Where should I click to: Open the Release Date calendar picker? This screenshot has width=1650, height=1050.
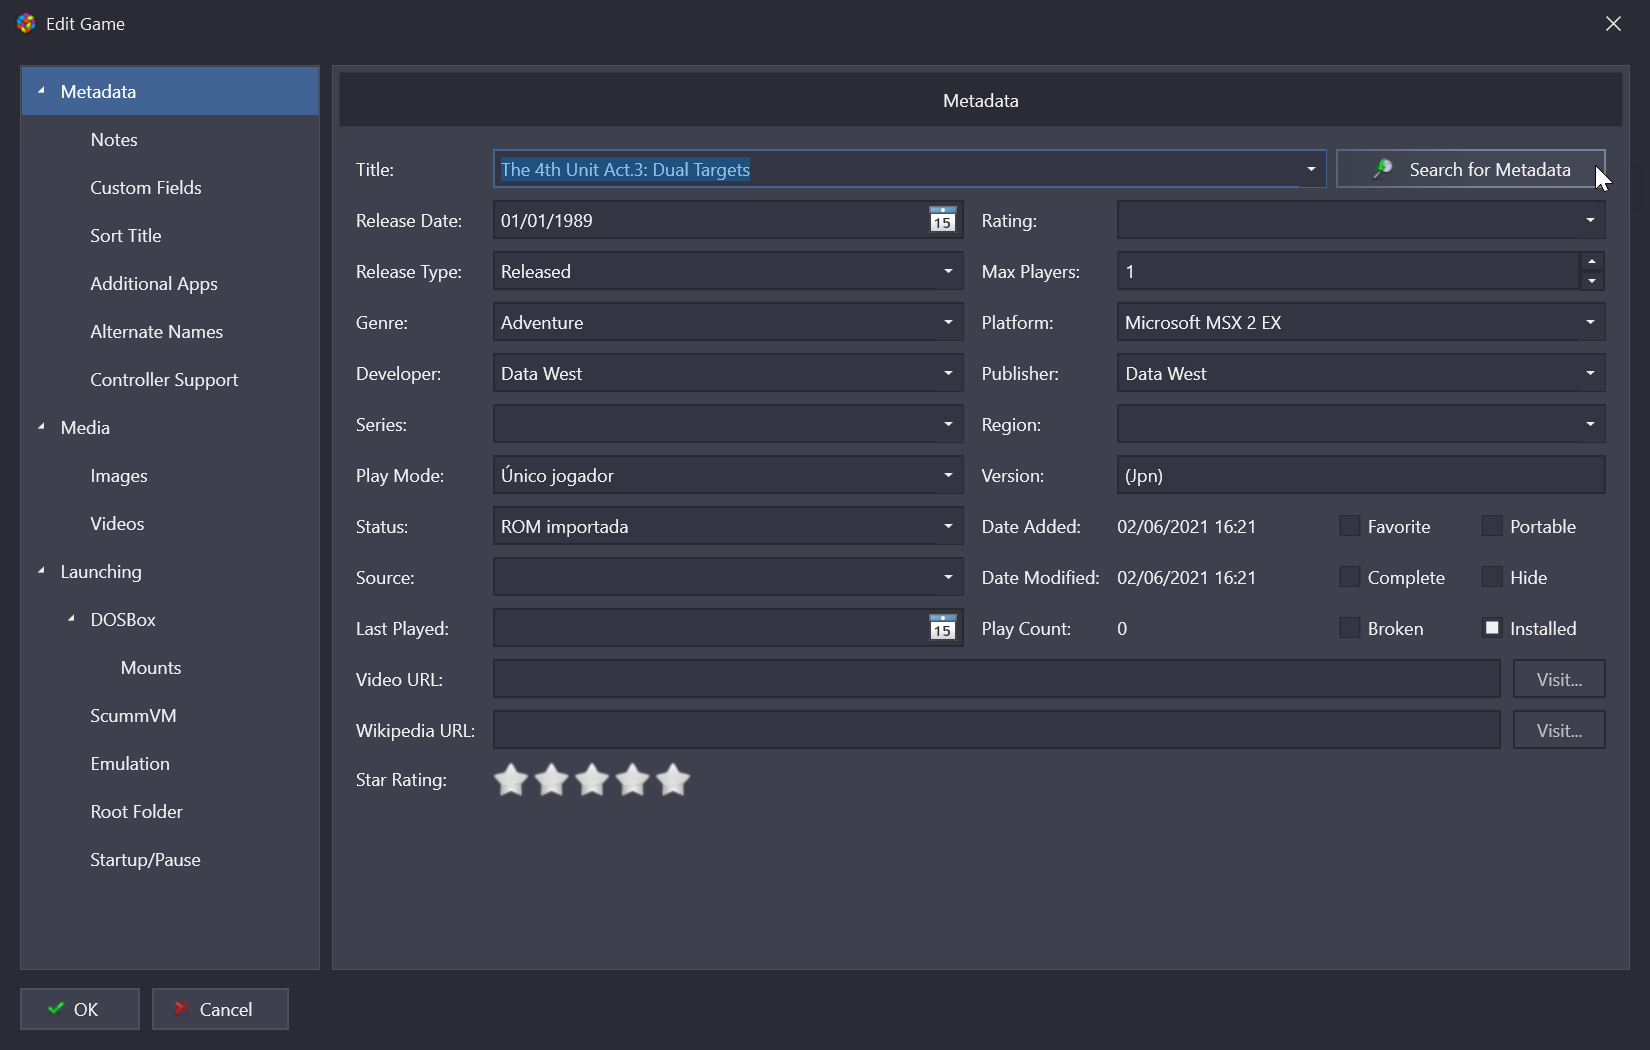pos(942,220)
